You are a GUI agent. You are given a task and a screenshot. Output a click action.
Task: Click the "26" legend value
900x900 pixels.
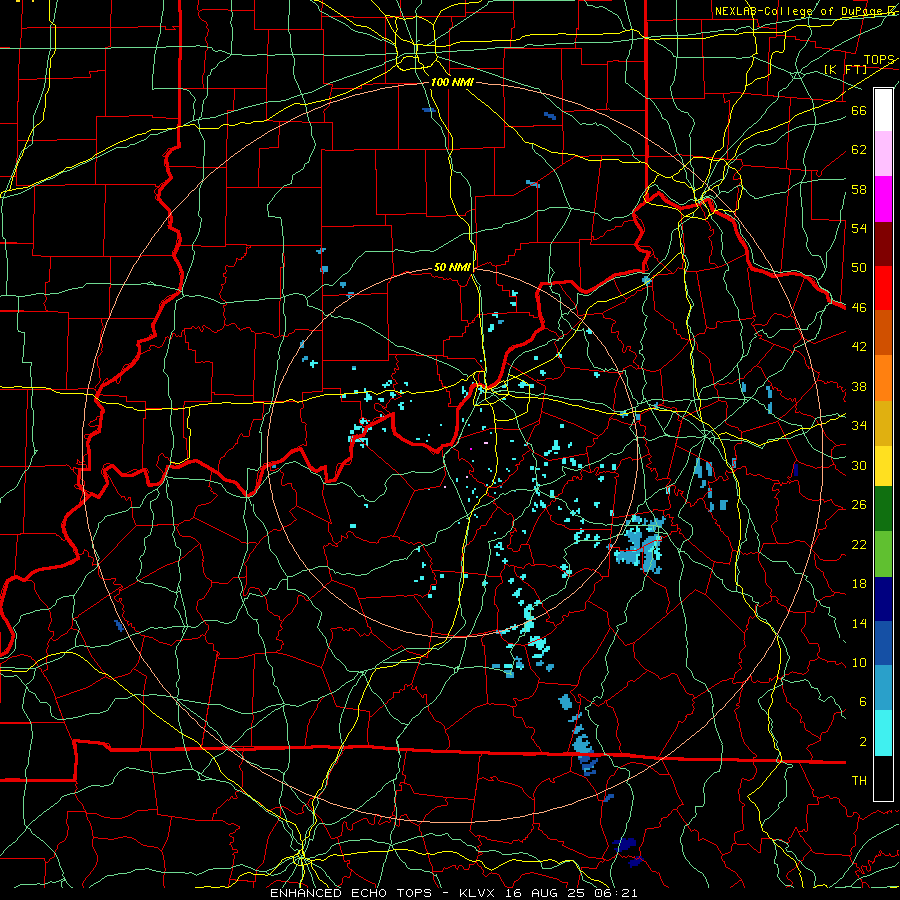pyautogui.click(x=859, y=505)
